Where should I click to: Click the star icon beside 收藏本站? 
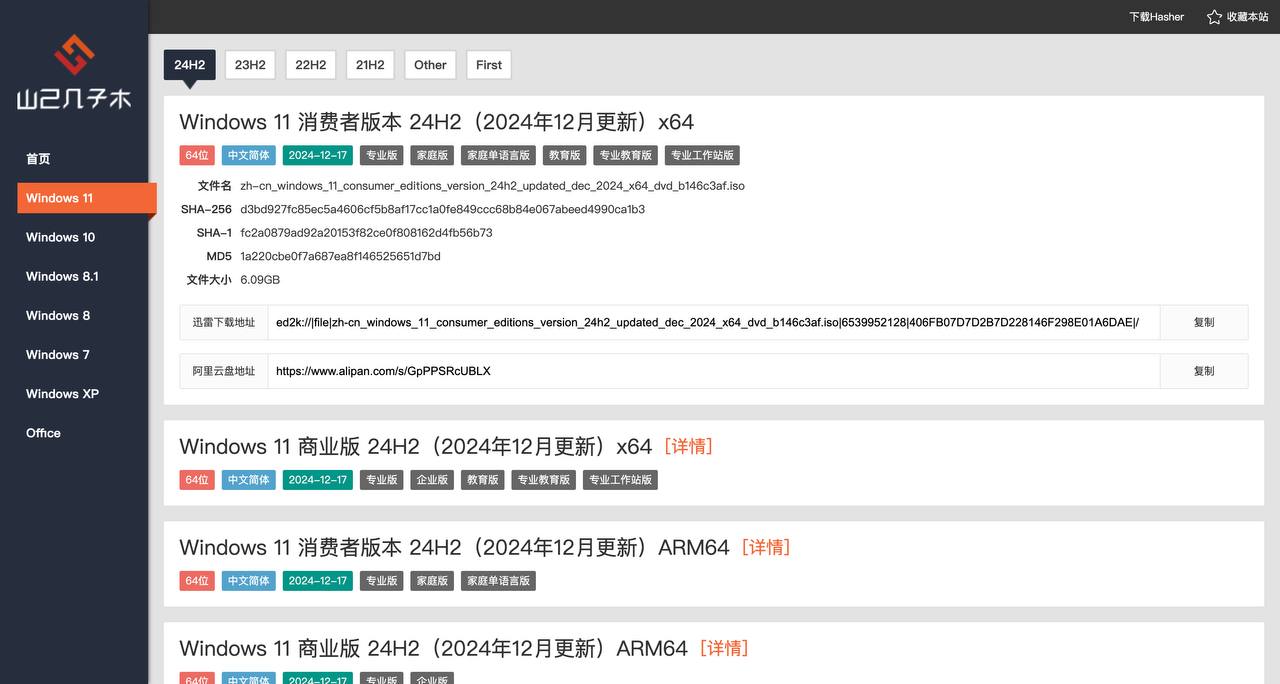pos(1214,17)
